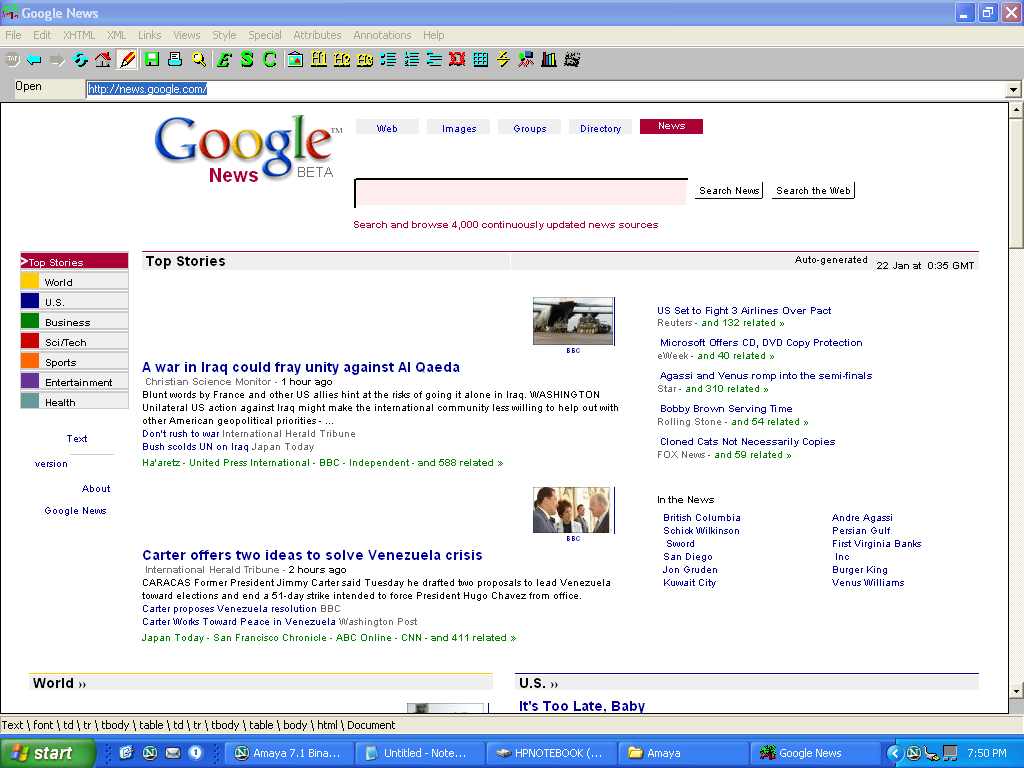
Task: Expand the U.S. section heading
Action: click(x=539, y=683)
